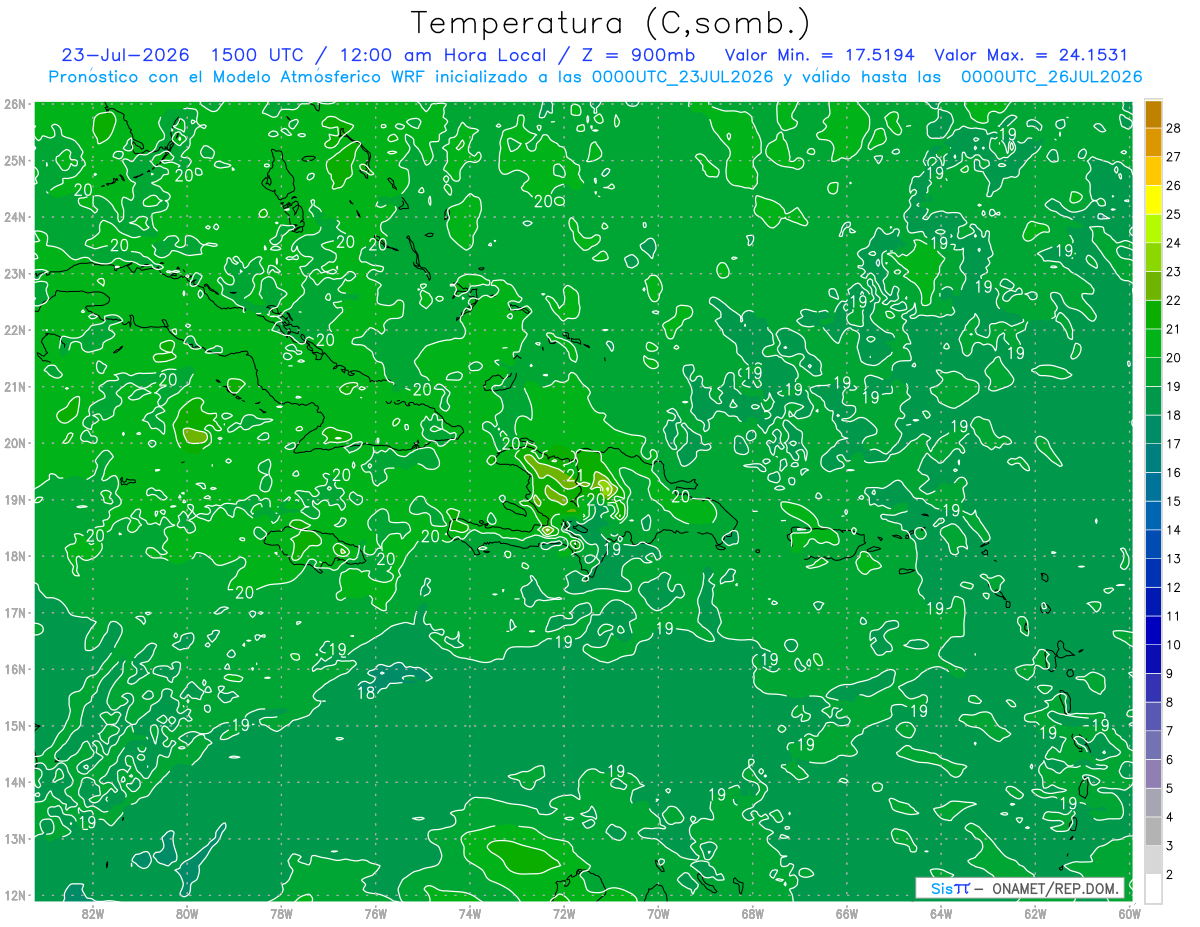Click the "Valor Max. = 24.1531" value
Viewport: 1200px width, 927px height.
pyautogui.click(x=1030, y=55)
